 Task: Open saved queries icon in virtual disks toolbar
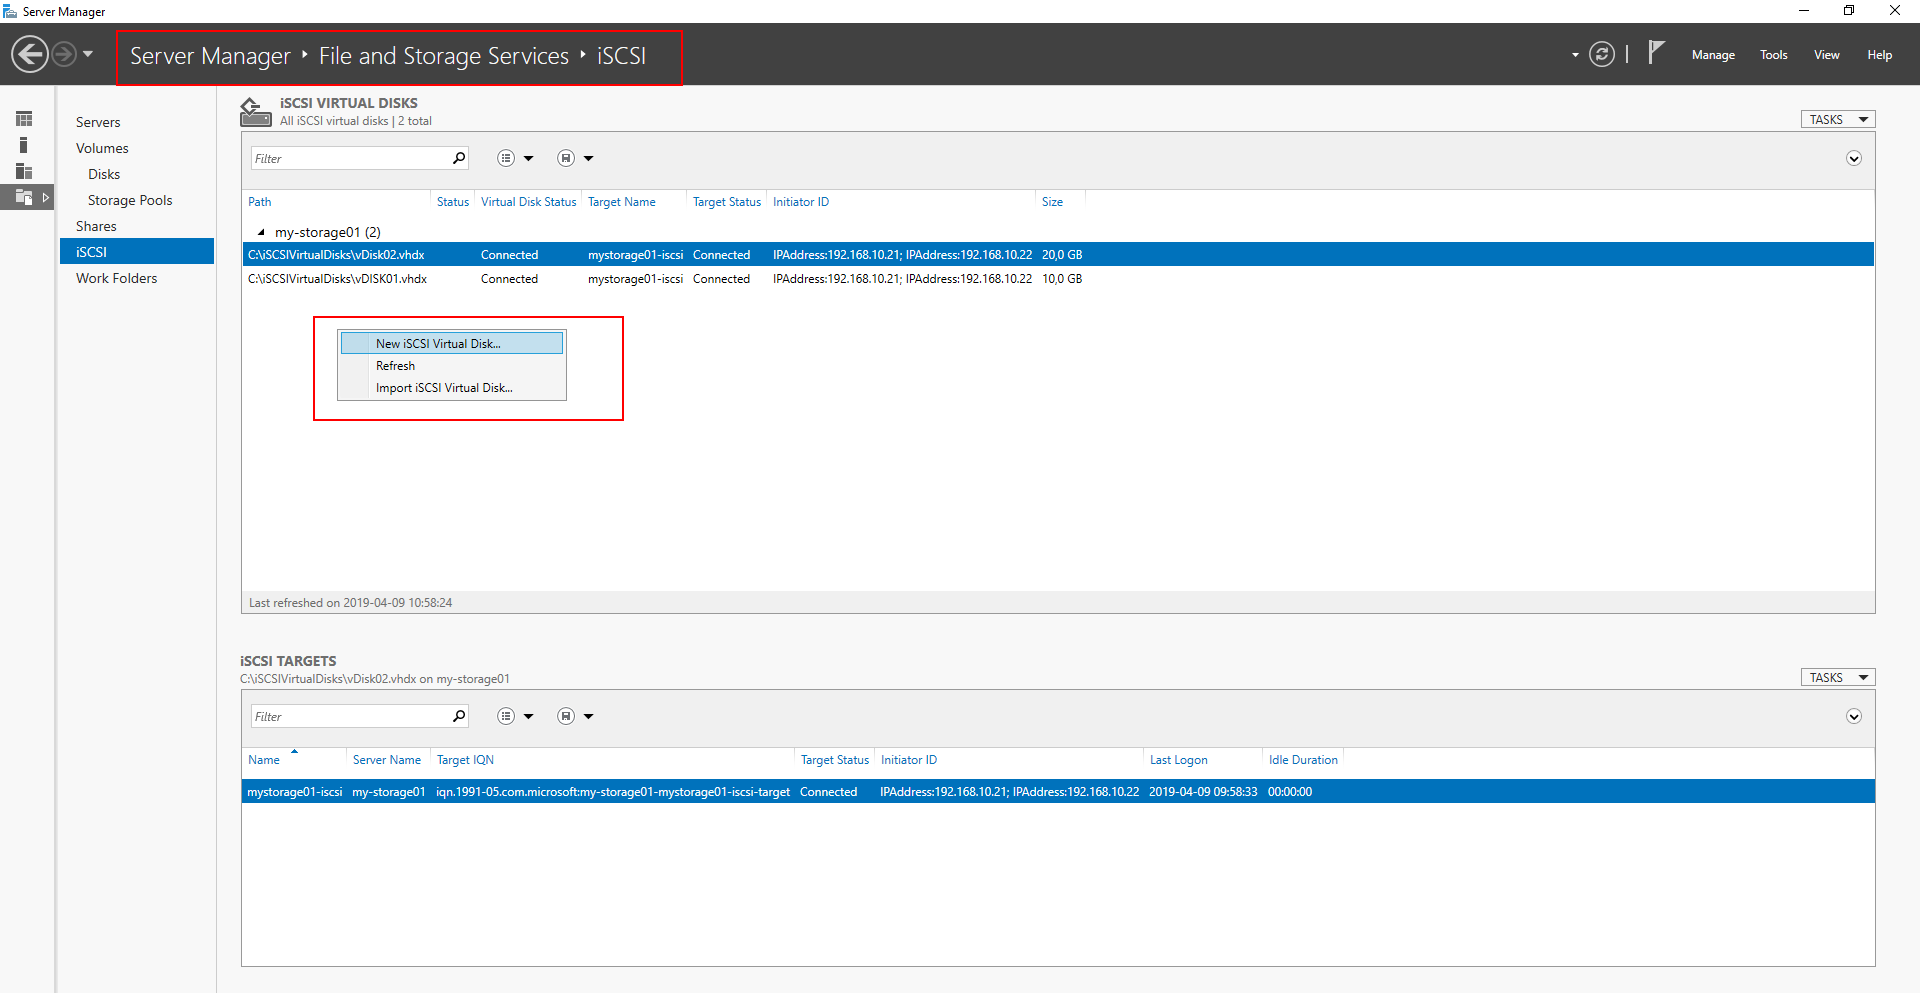click(x=566, y=158)
